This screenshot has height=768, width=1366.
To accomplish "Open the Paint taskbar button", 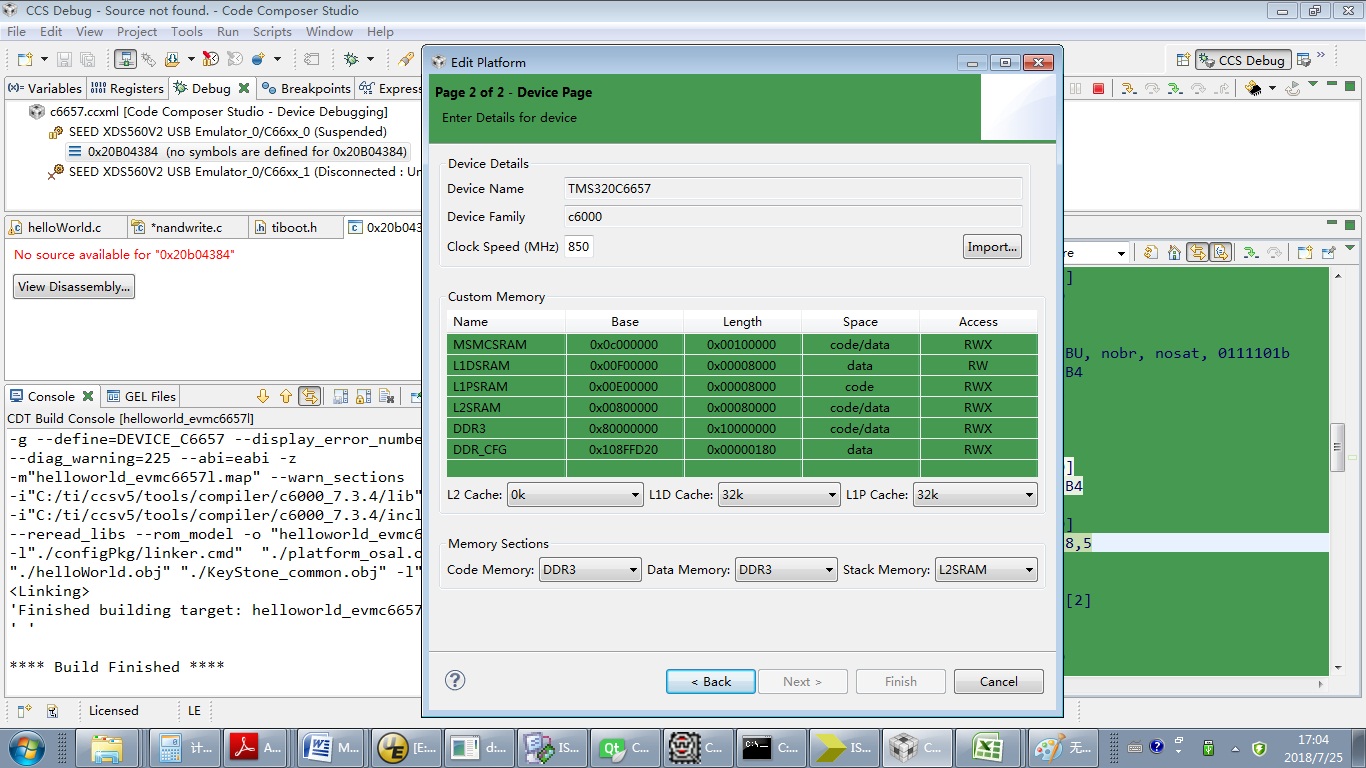I will point(1062,747).
